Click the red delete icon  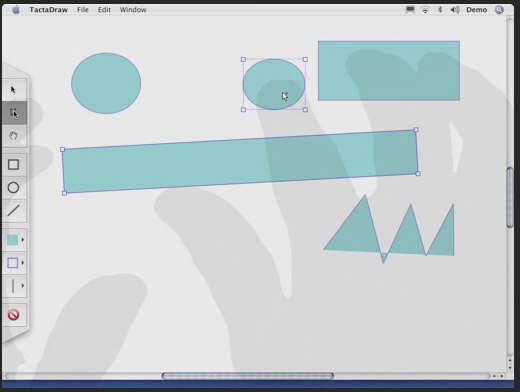point(13,315)
